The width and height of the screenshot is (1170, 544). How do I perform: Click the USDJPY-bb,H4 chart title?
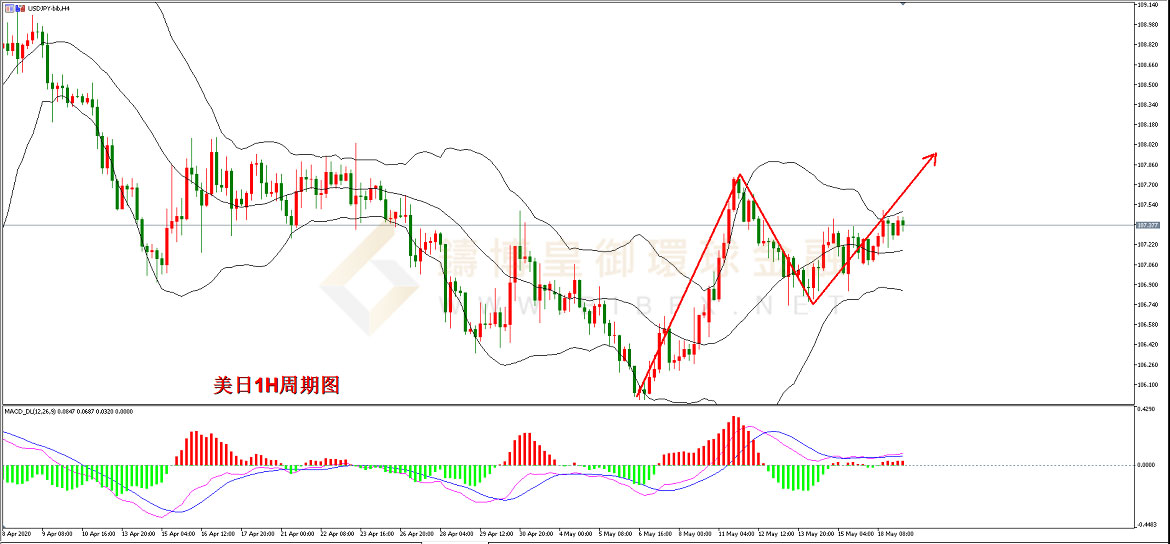click(47, 9)
